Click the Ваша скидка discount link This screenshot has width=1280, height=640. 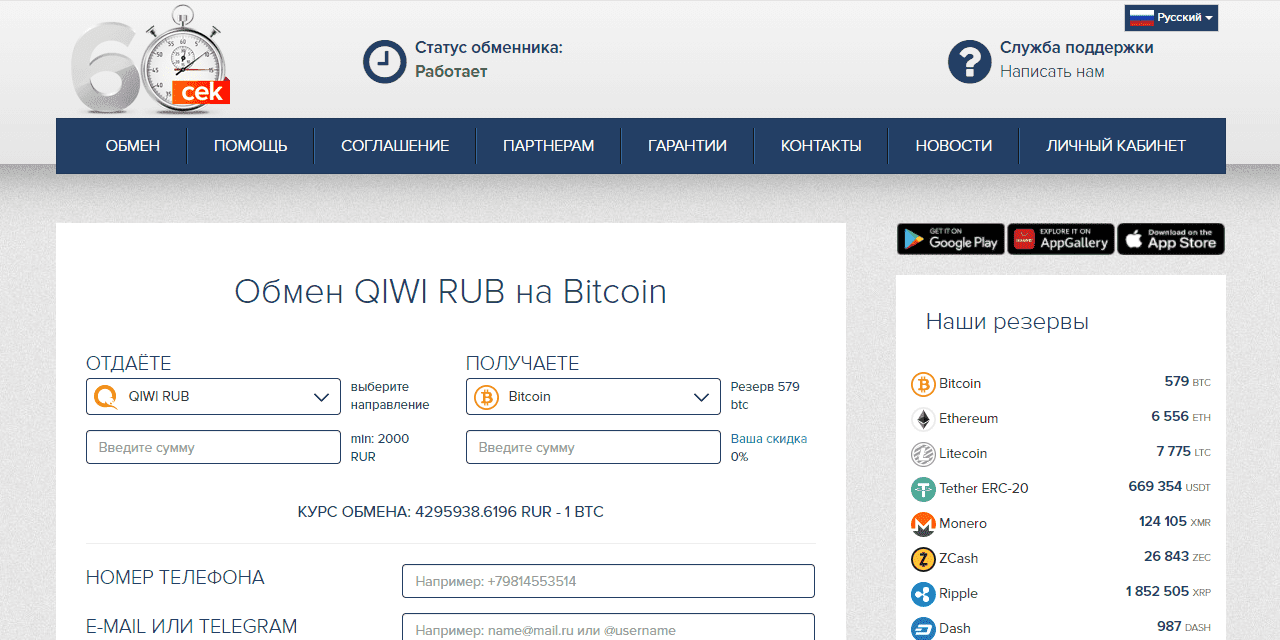pos(768,439)
